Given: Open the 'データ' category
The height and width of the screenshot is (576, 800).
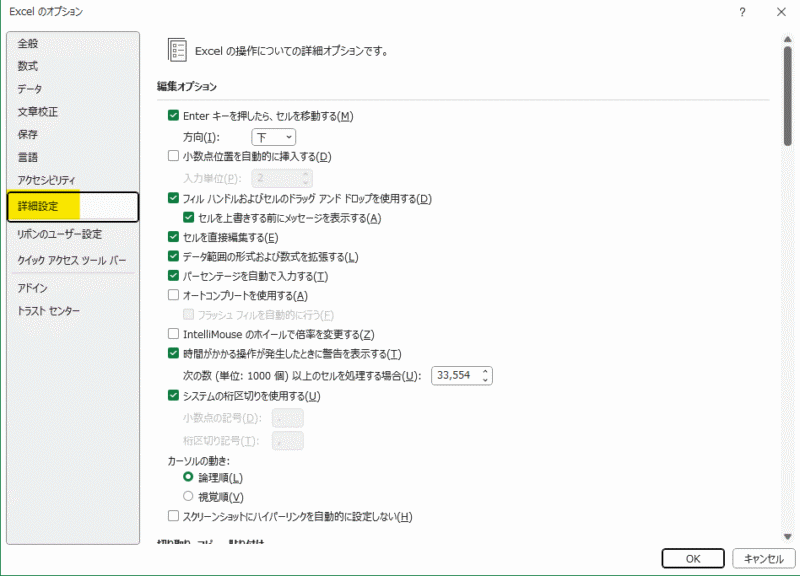Looking at the screenshot, I should coord(73,89).
